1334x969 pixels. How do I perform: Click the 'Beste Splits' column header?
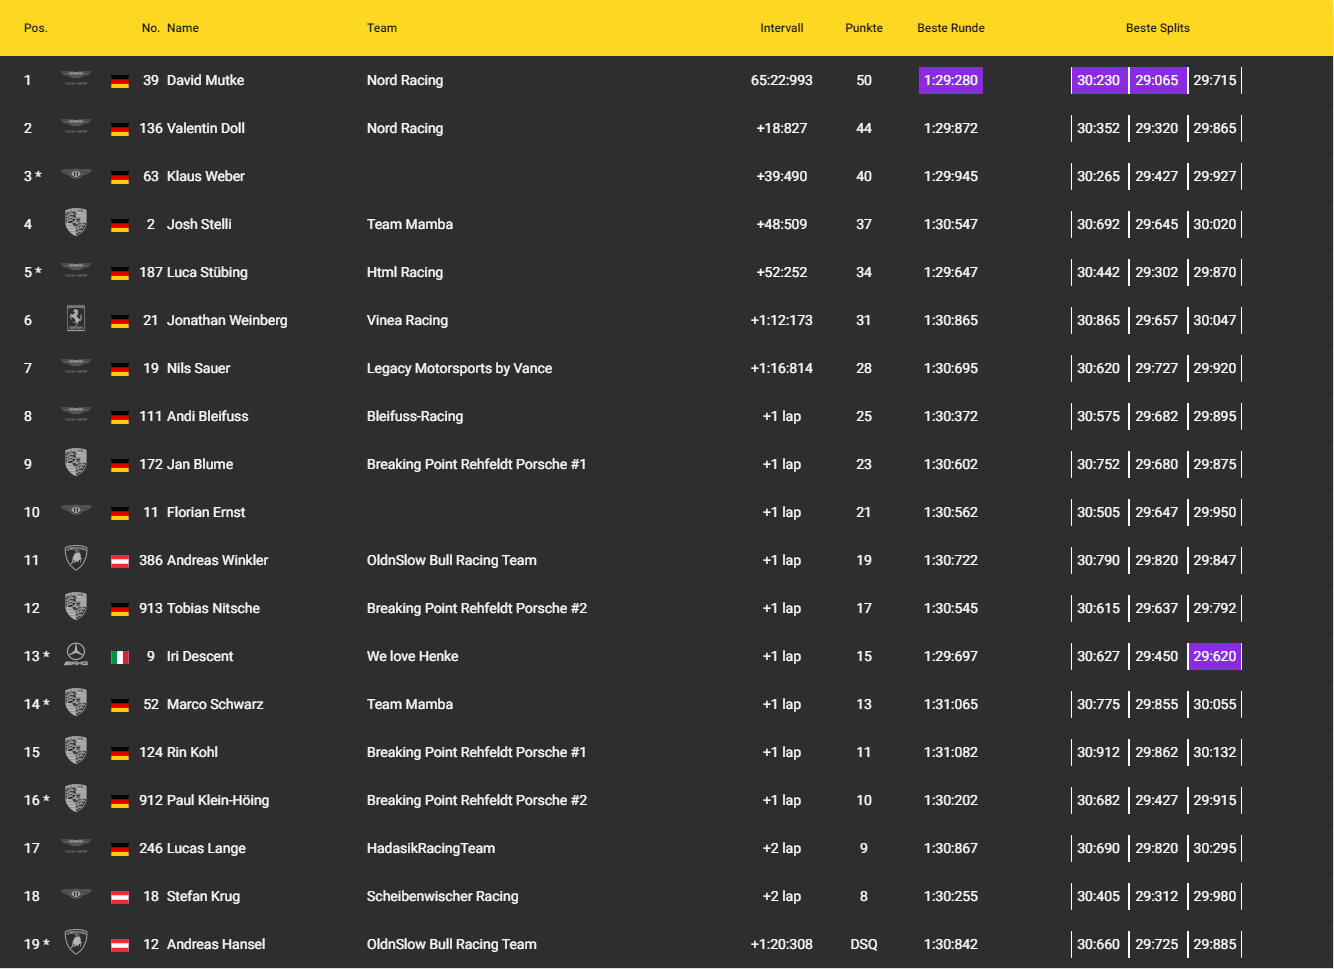click(1157, 28)
